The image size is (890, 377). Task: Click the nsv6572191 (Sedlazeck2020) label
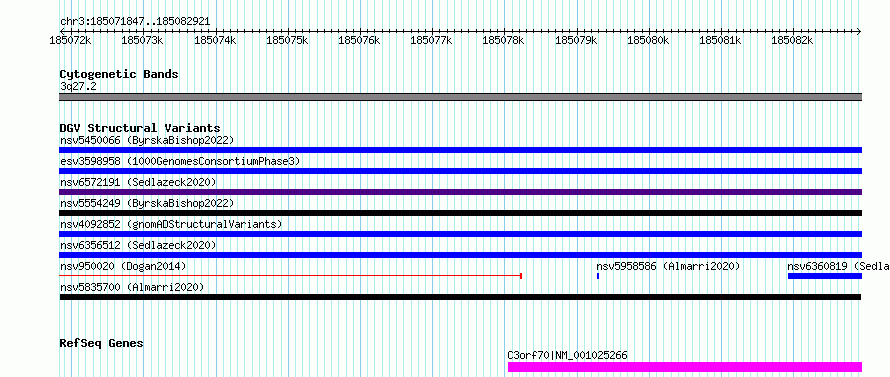(138, 182)
